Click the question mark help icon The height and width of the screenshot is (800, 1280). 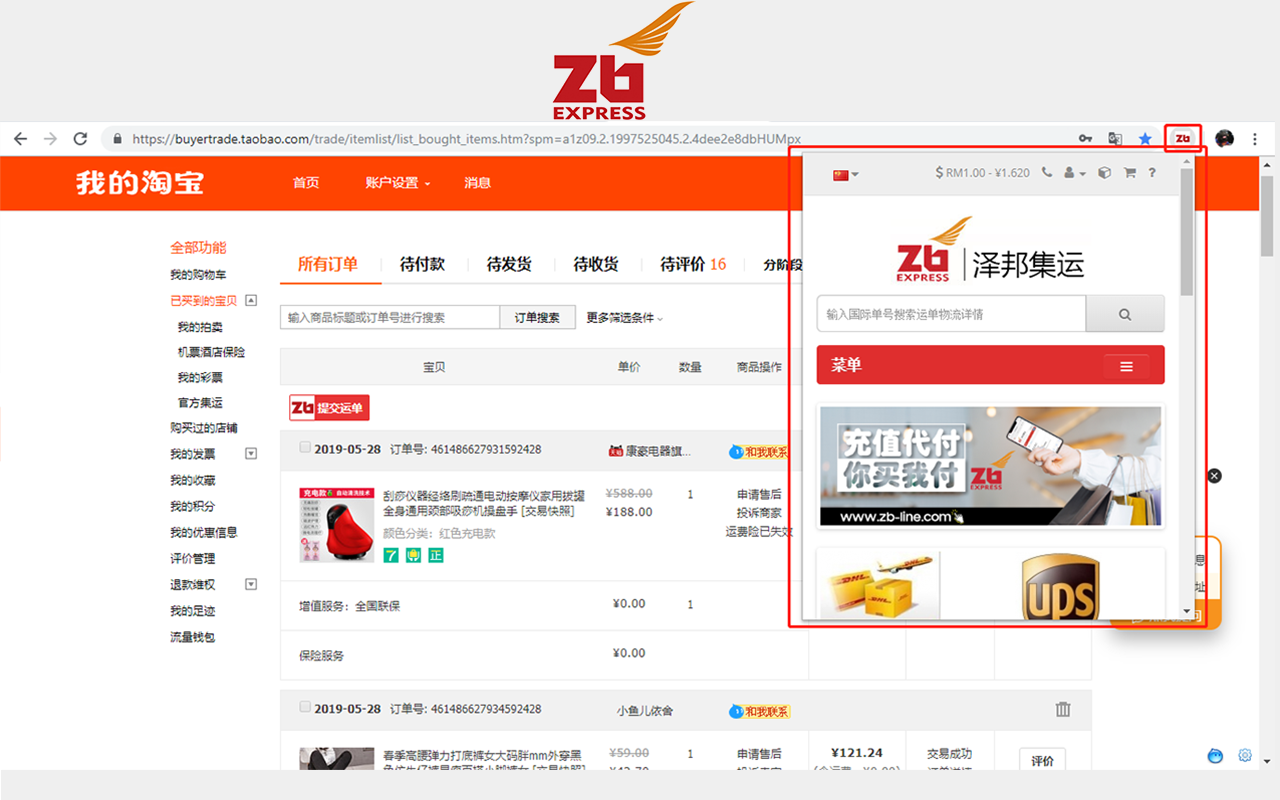click(x=1152, y=172)
